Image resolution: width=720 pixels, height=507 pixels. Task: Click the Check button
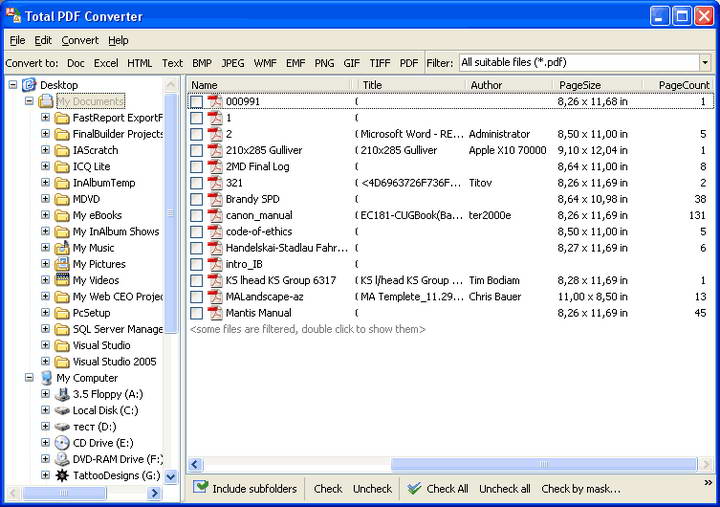328,489
